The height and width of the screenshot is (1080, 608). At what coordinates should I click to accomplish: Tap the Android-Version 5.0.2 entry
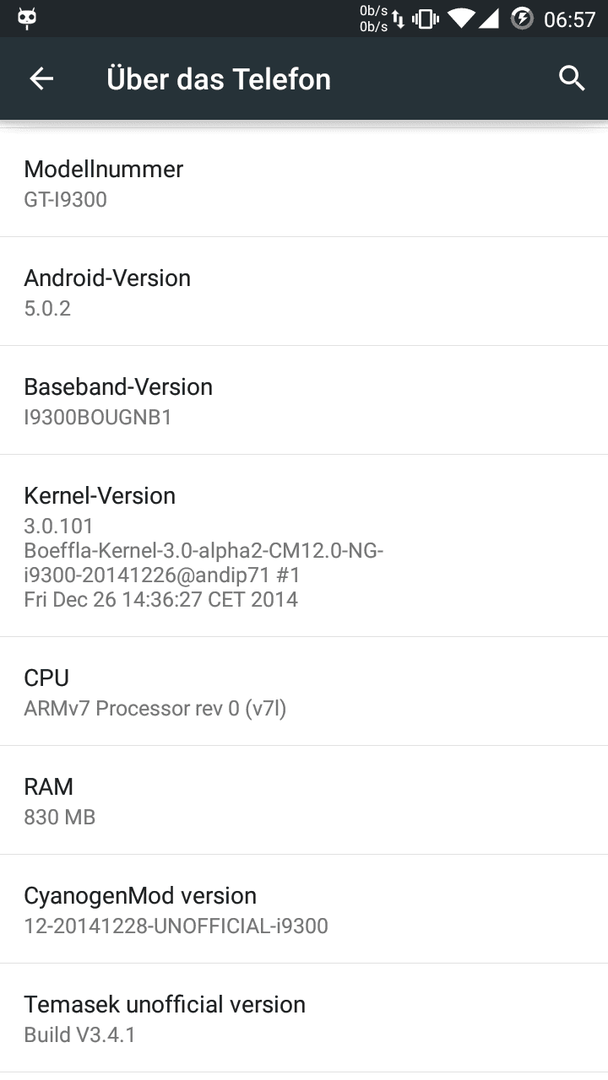[304, 291]
